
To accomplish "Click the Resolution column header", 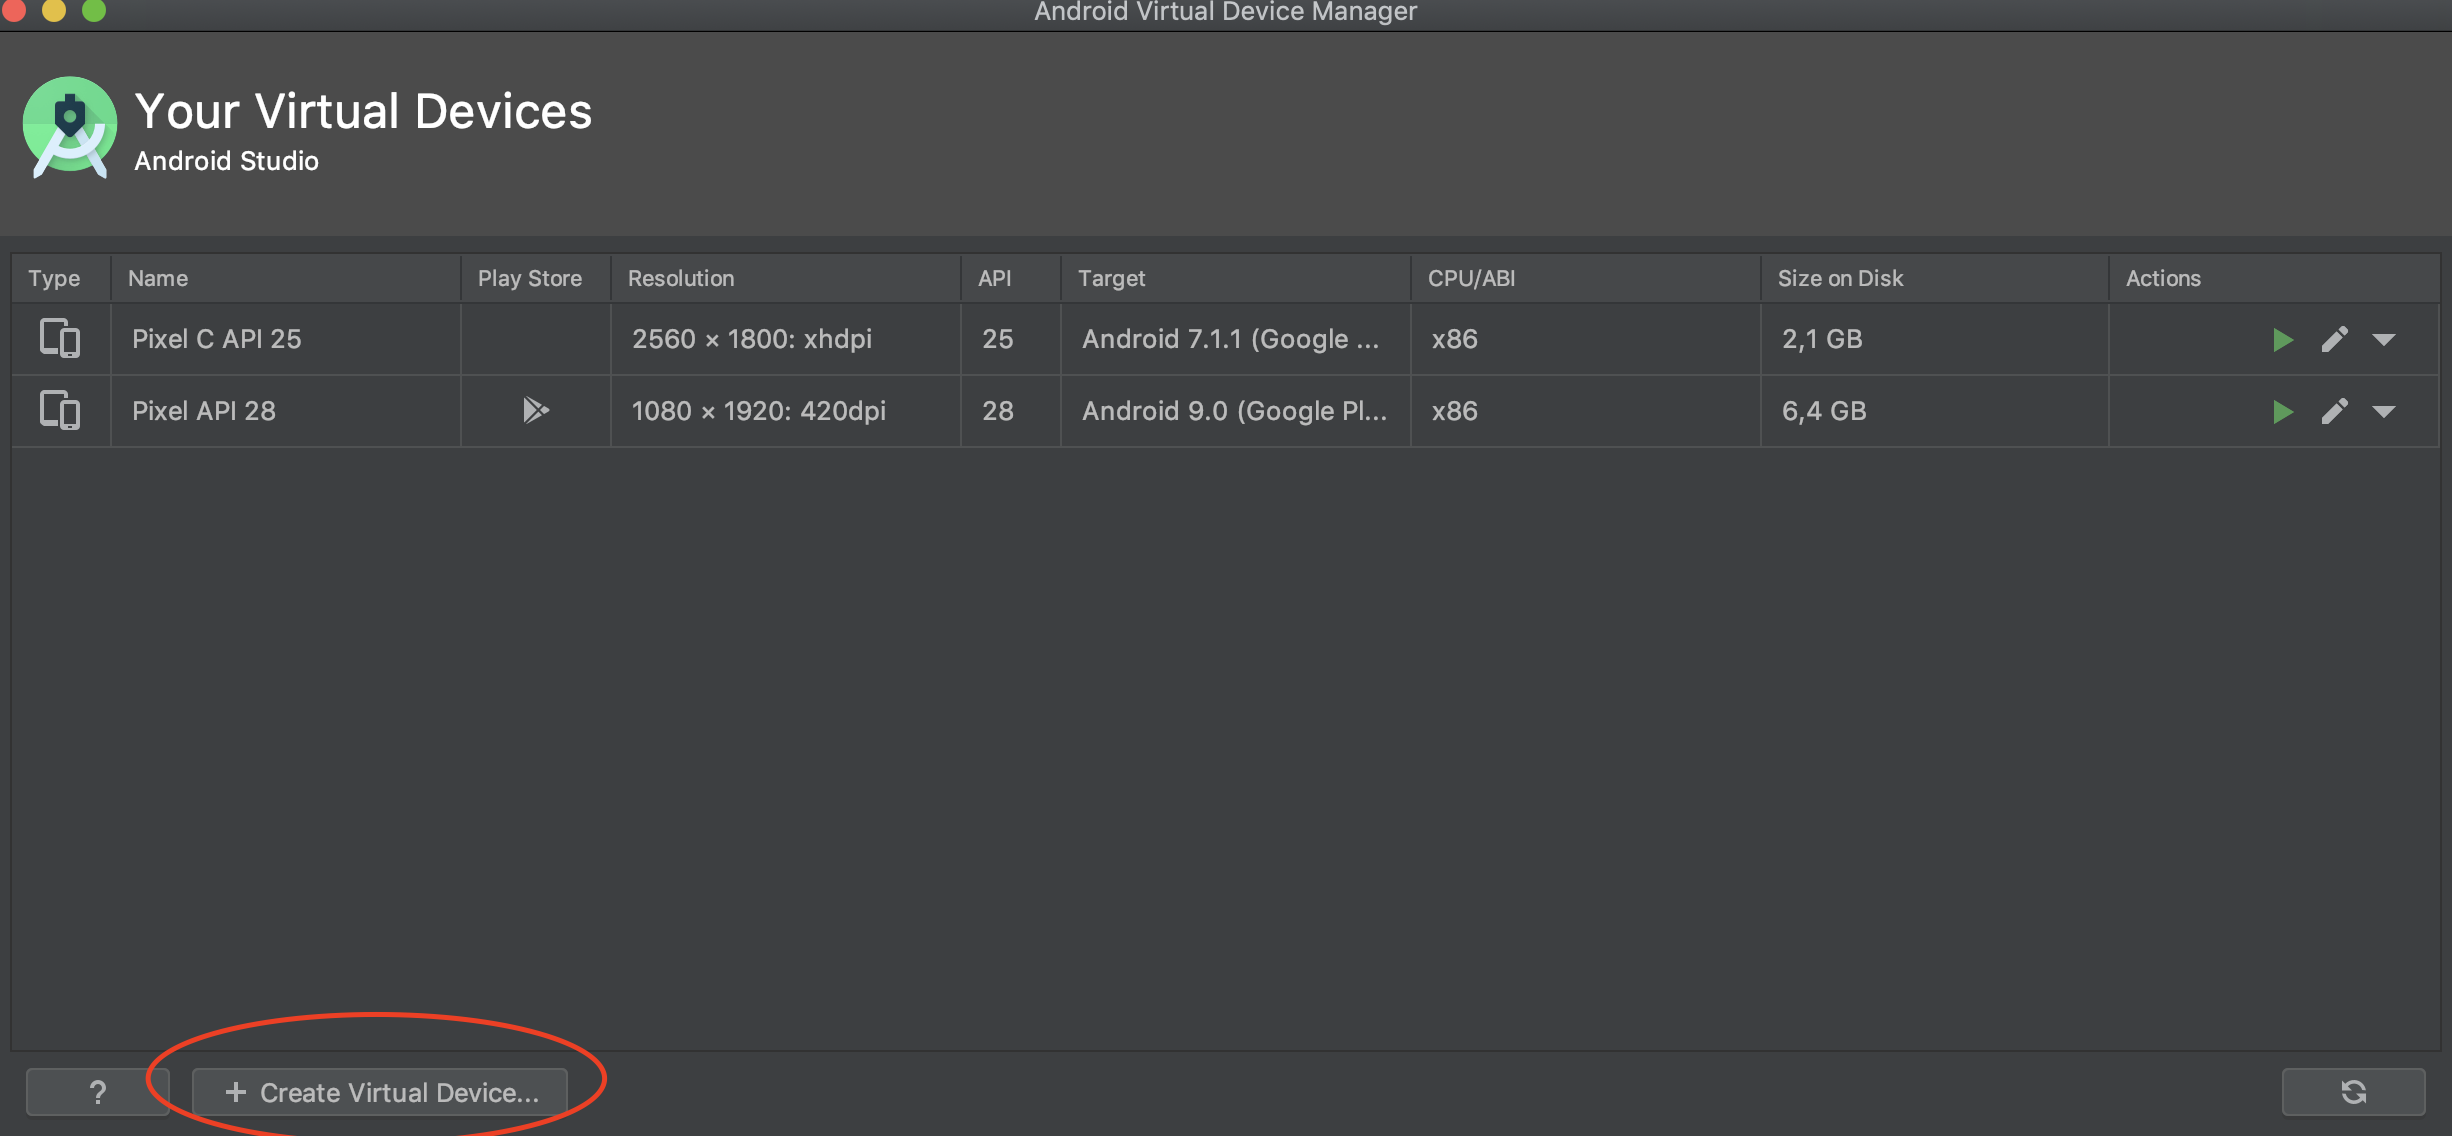I will (x=680, y=279).
